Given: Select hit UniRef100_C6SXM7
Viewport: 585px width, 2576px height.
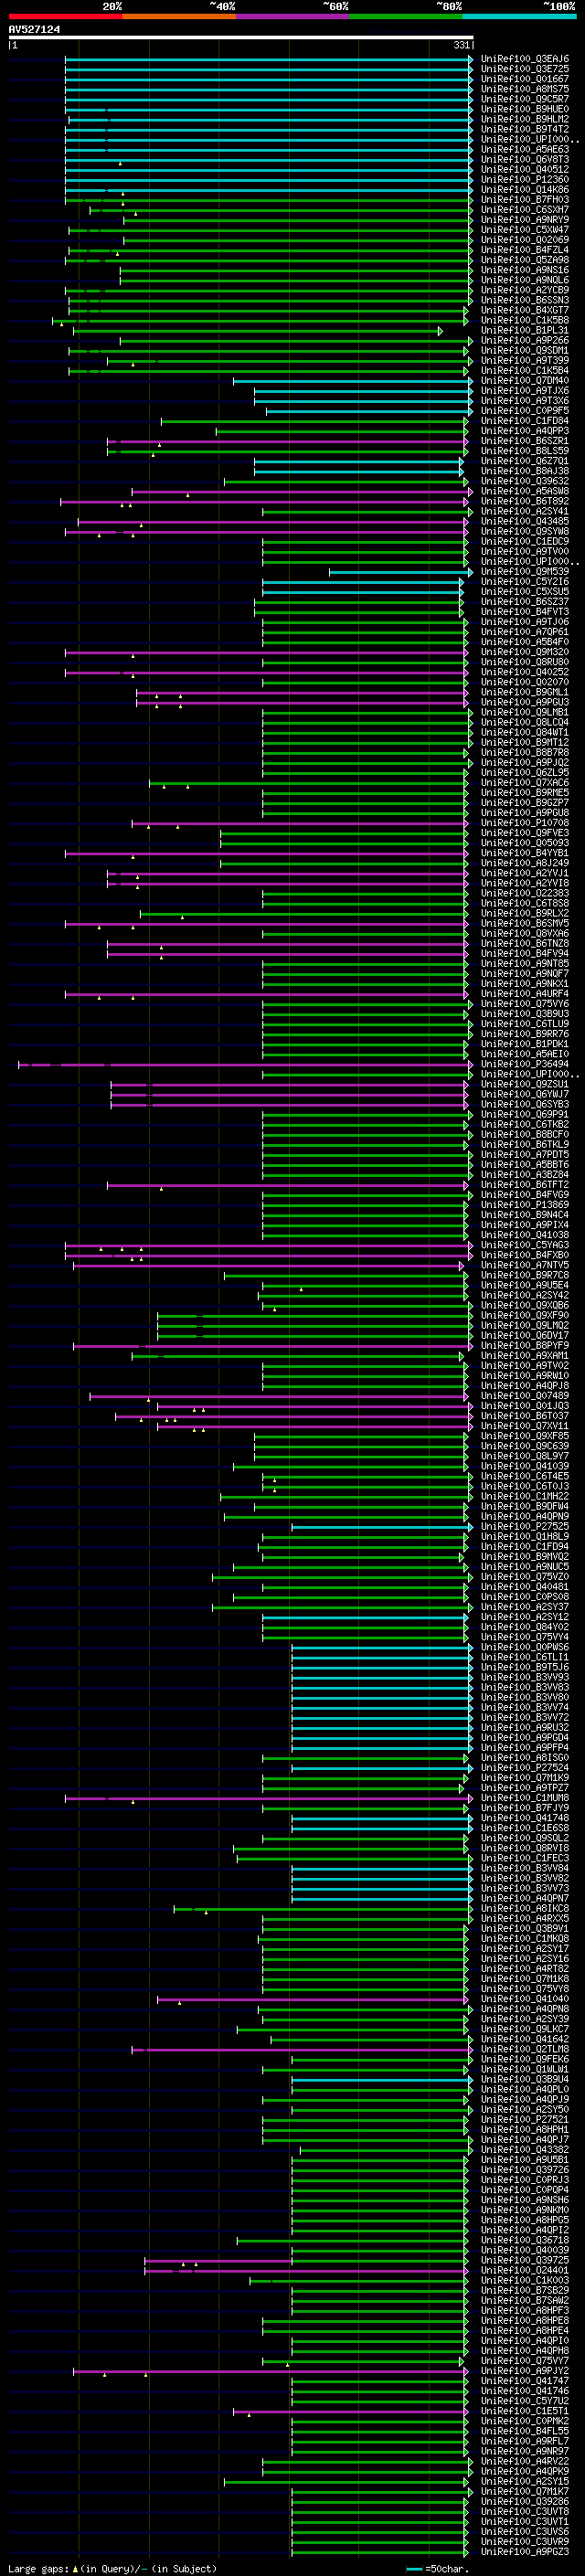Looking at the screenshot, I should click(x=525, y=210).
